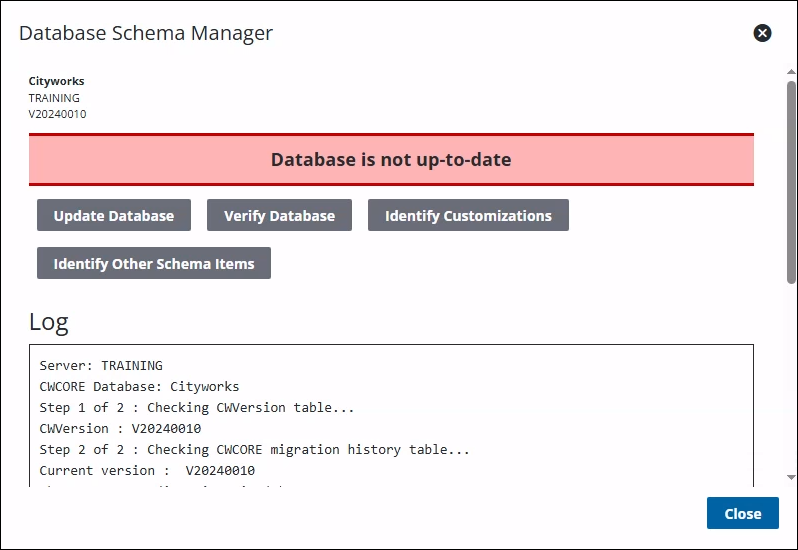Click the 'Step 2 of 2' log line

tap(254, 450)
